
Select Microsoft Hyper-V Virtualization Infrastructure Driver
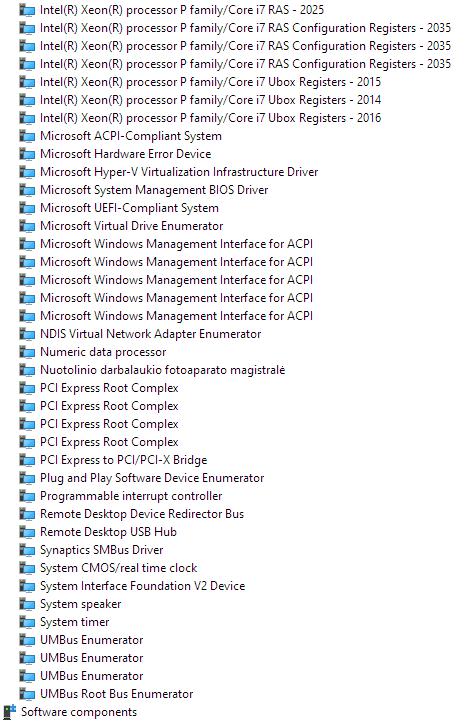click(x=179, y=172)
